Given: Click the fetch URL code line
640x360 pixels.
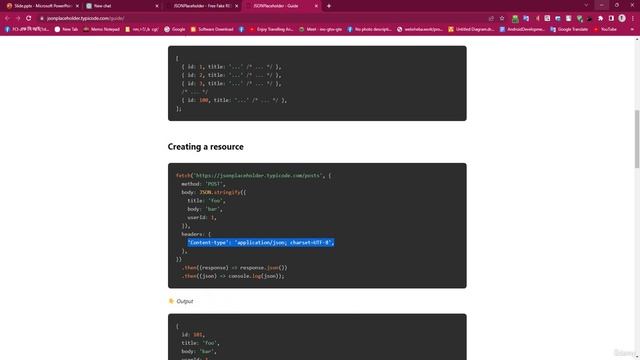Looking at the screenshot, I should 253,176.
